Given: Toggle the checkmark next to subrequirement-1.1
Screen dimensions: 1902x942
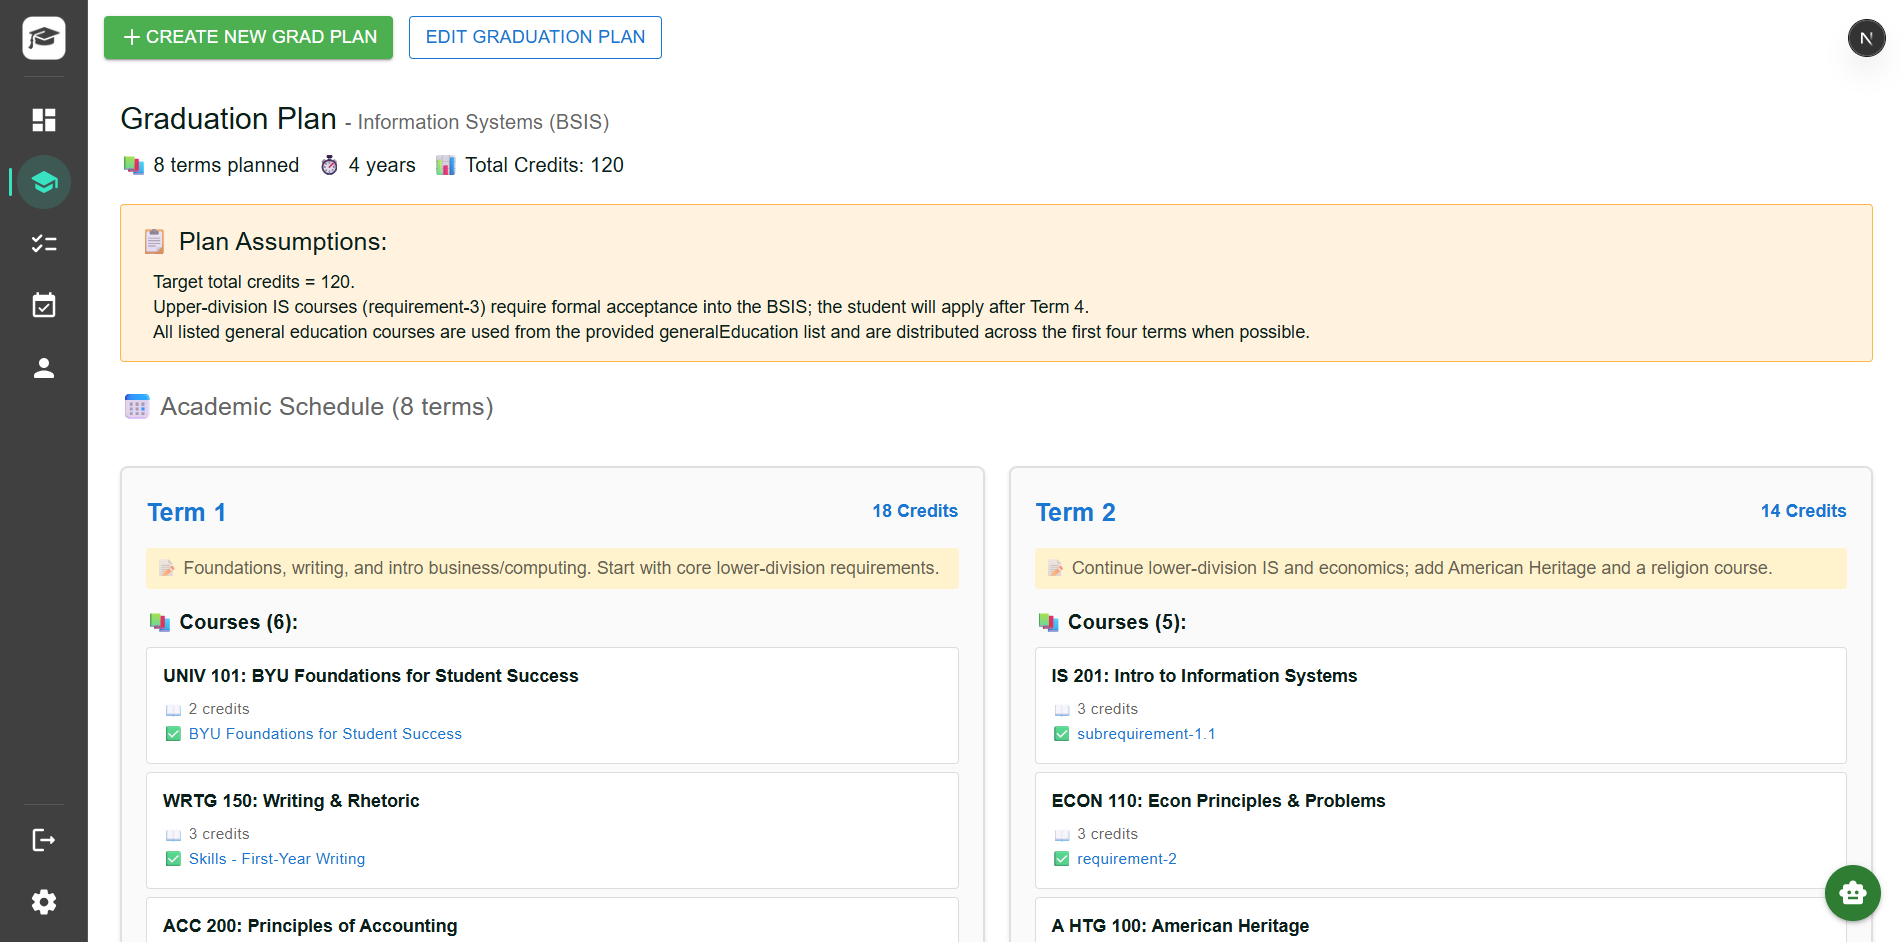Looking at the screenshot, I should (x=1061, y=733).
